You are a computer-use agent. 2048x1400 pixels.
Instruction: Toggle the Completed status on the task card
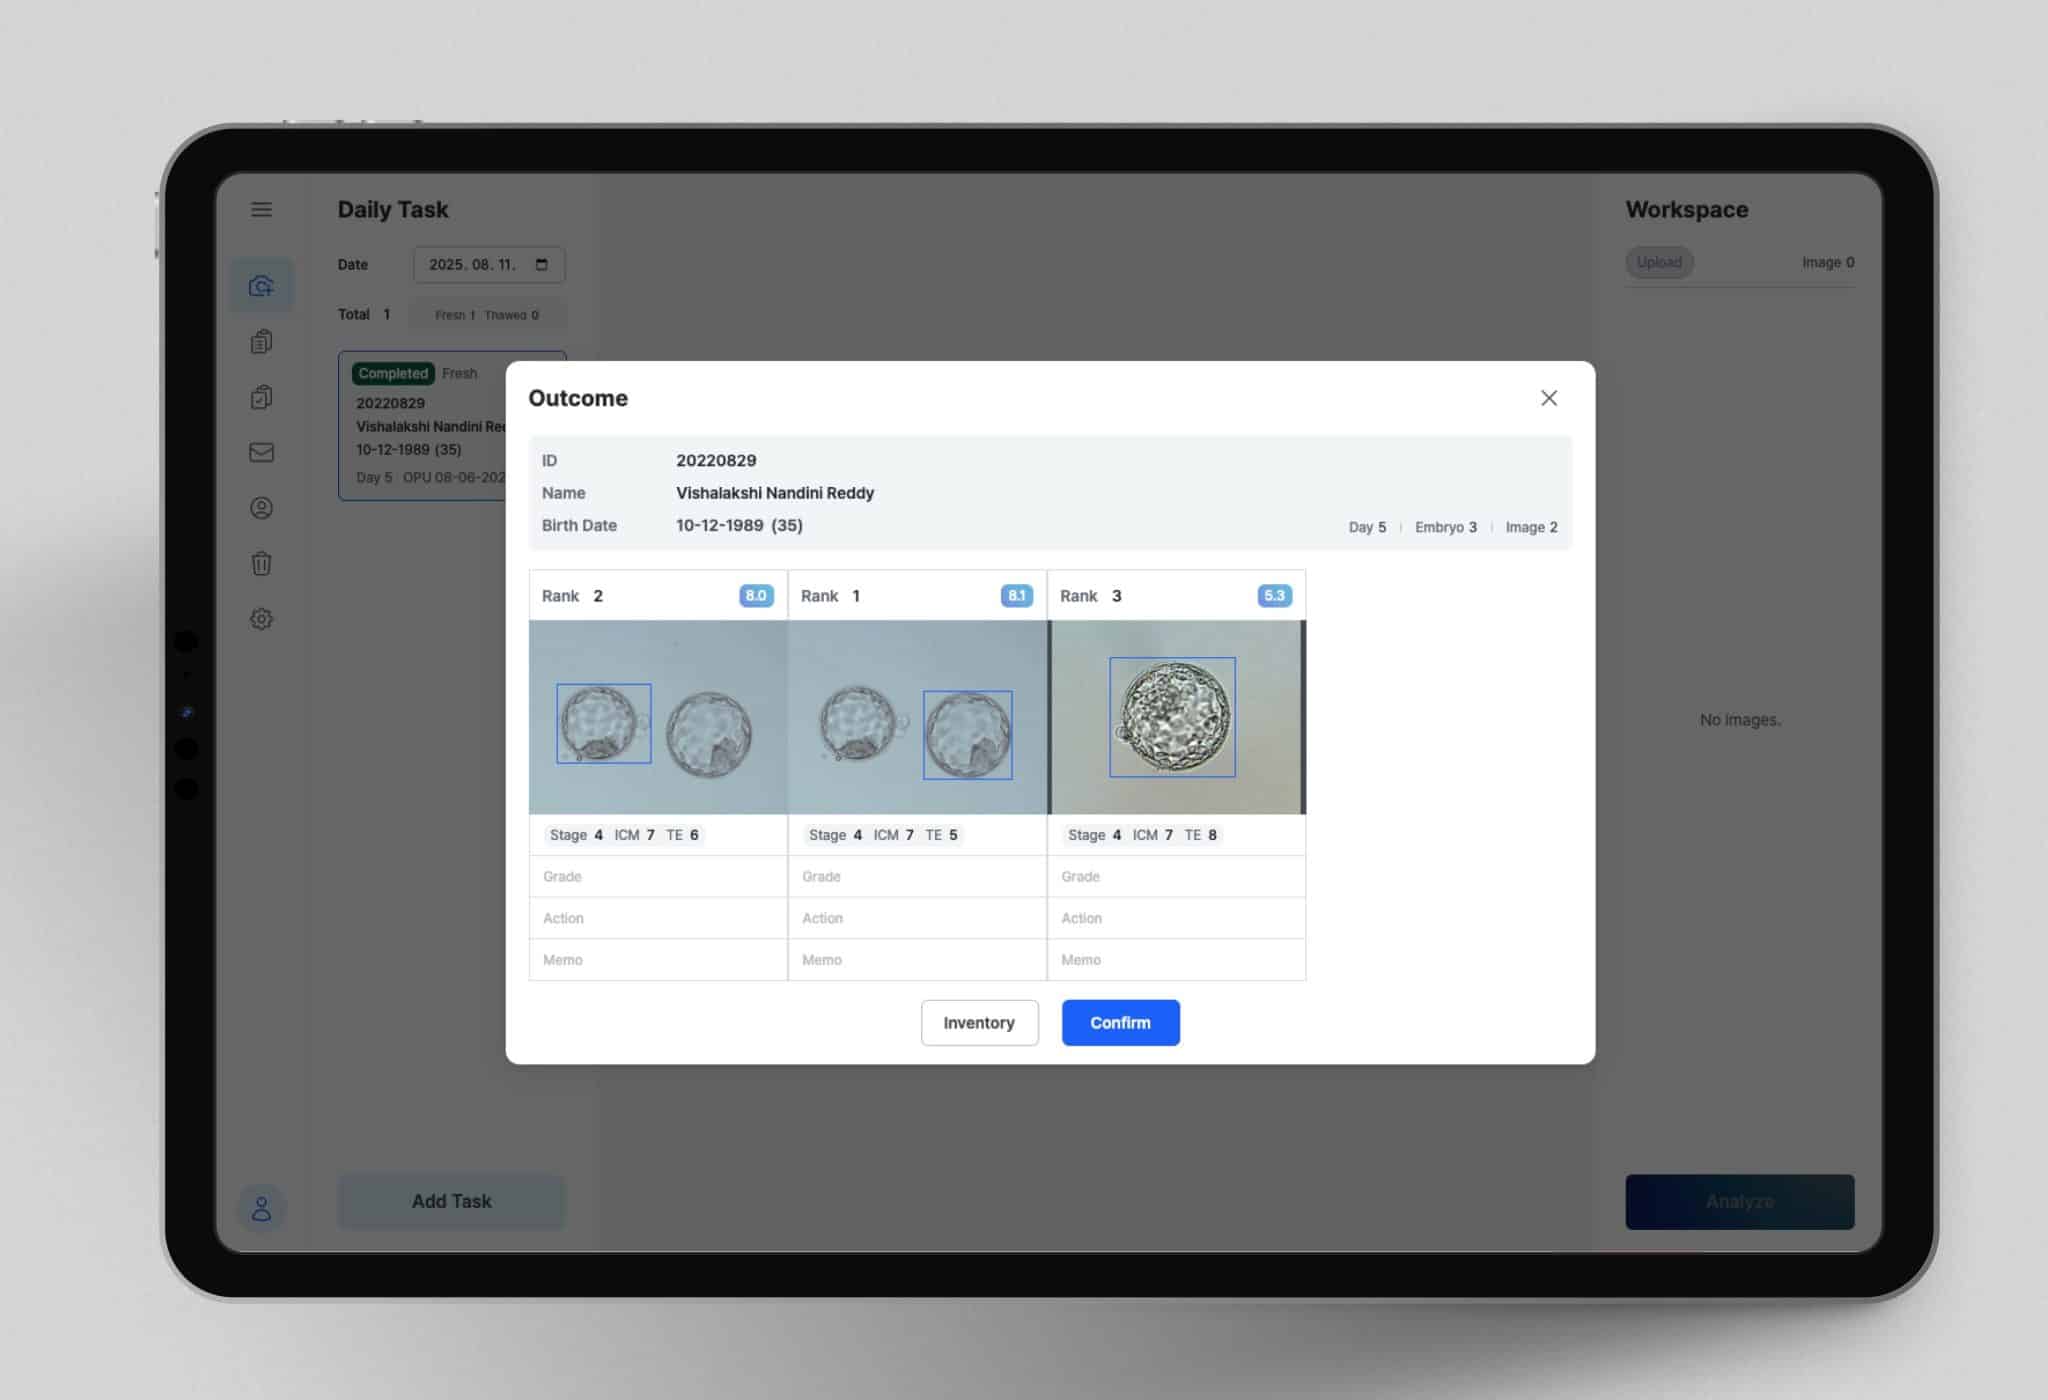pos(392,373)
